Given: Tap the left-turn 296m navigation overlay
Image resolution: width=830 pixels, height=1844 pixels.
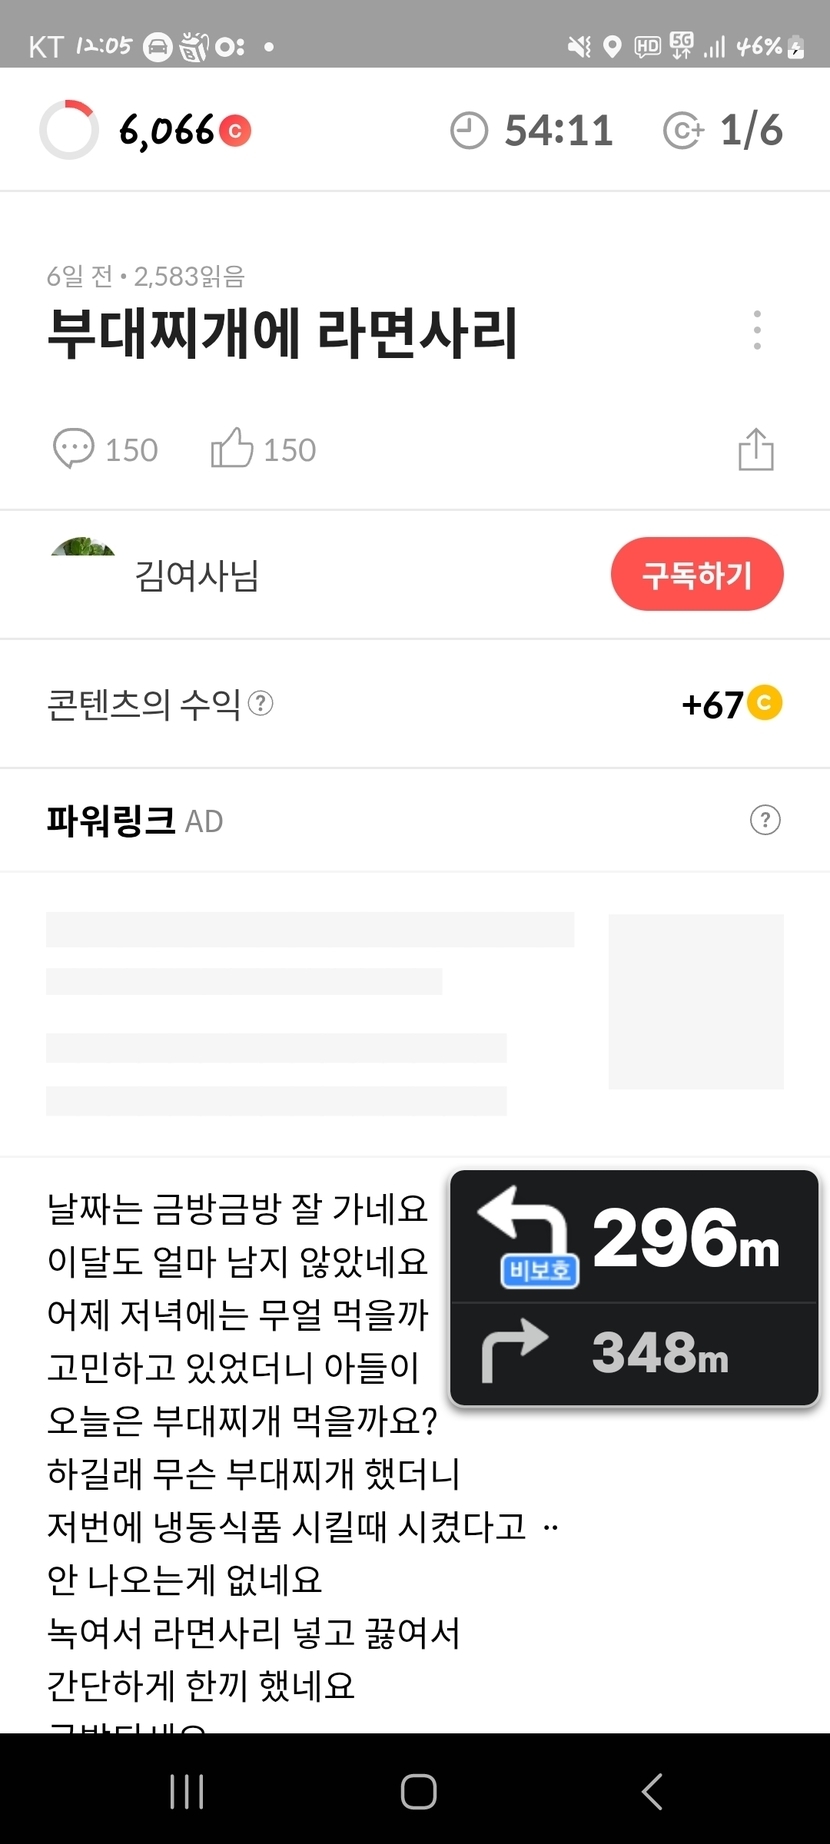Looking at the screenshot, I should click(x=634, y=1238).
